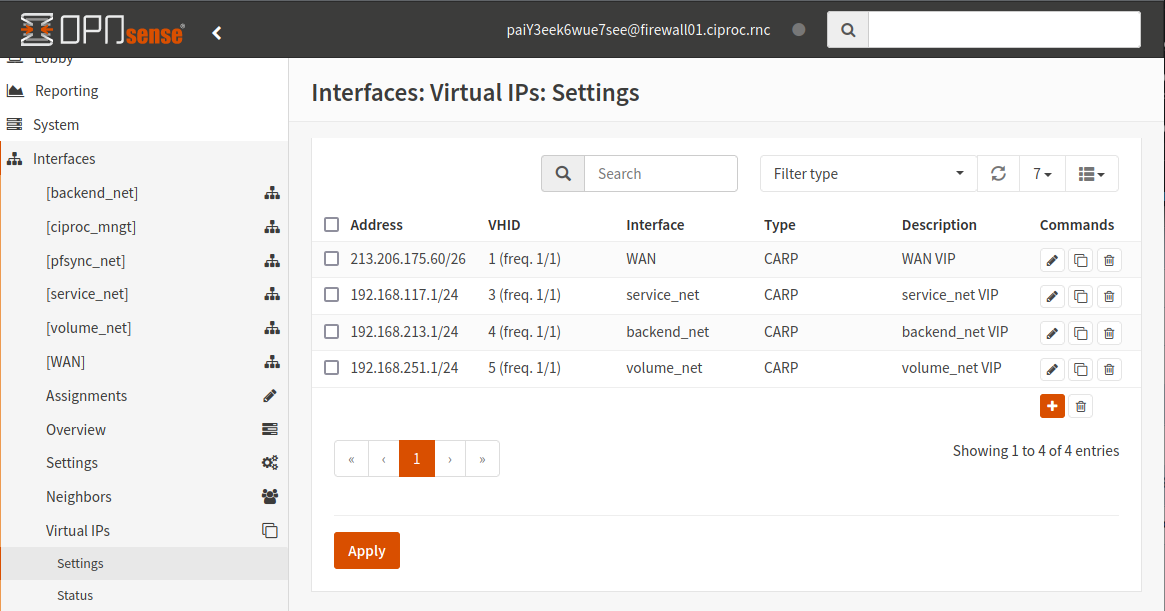The height and width of the screenshot is (611, 1165).
Task: Open the Assignments pencil icon in sidebar
Action: tap(270, 395)
